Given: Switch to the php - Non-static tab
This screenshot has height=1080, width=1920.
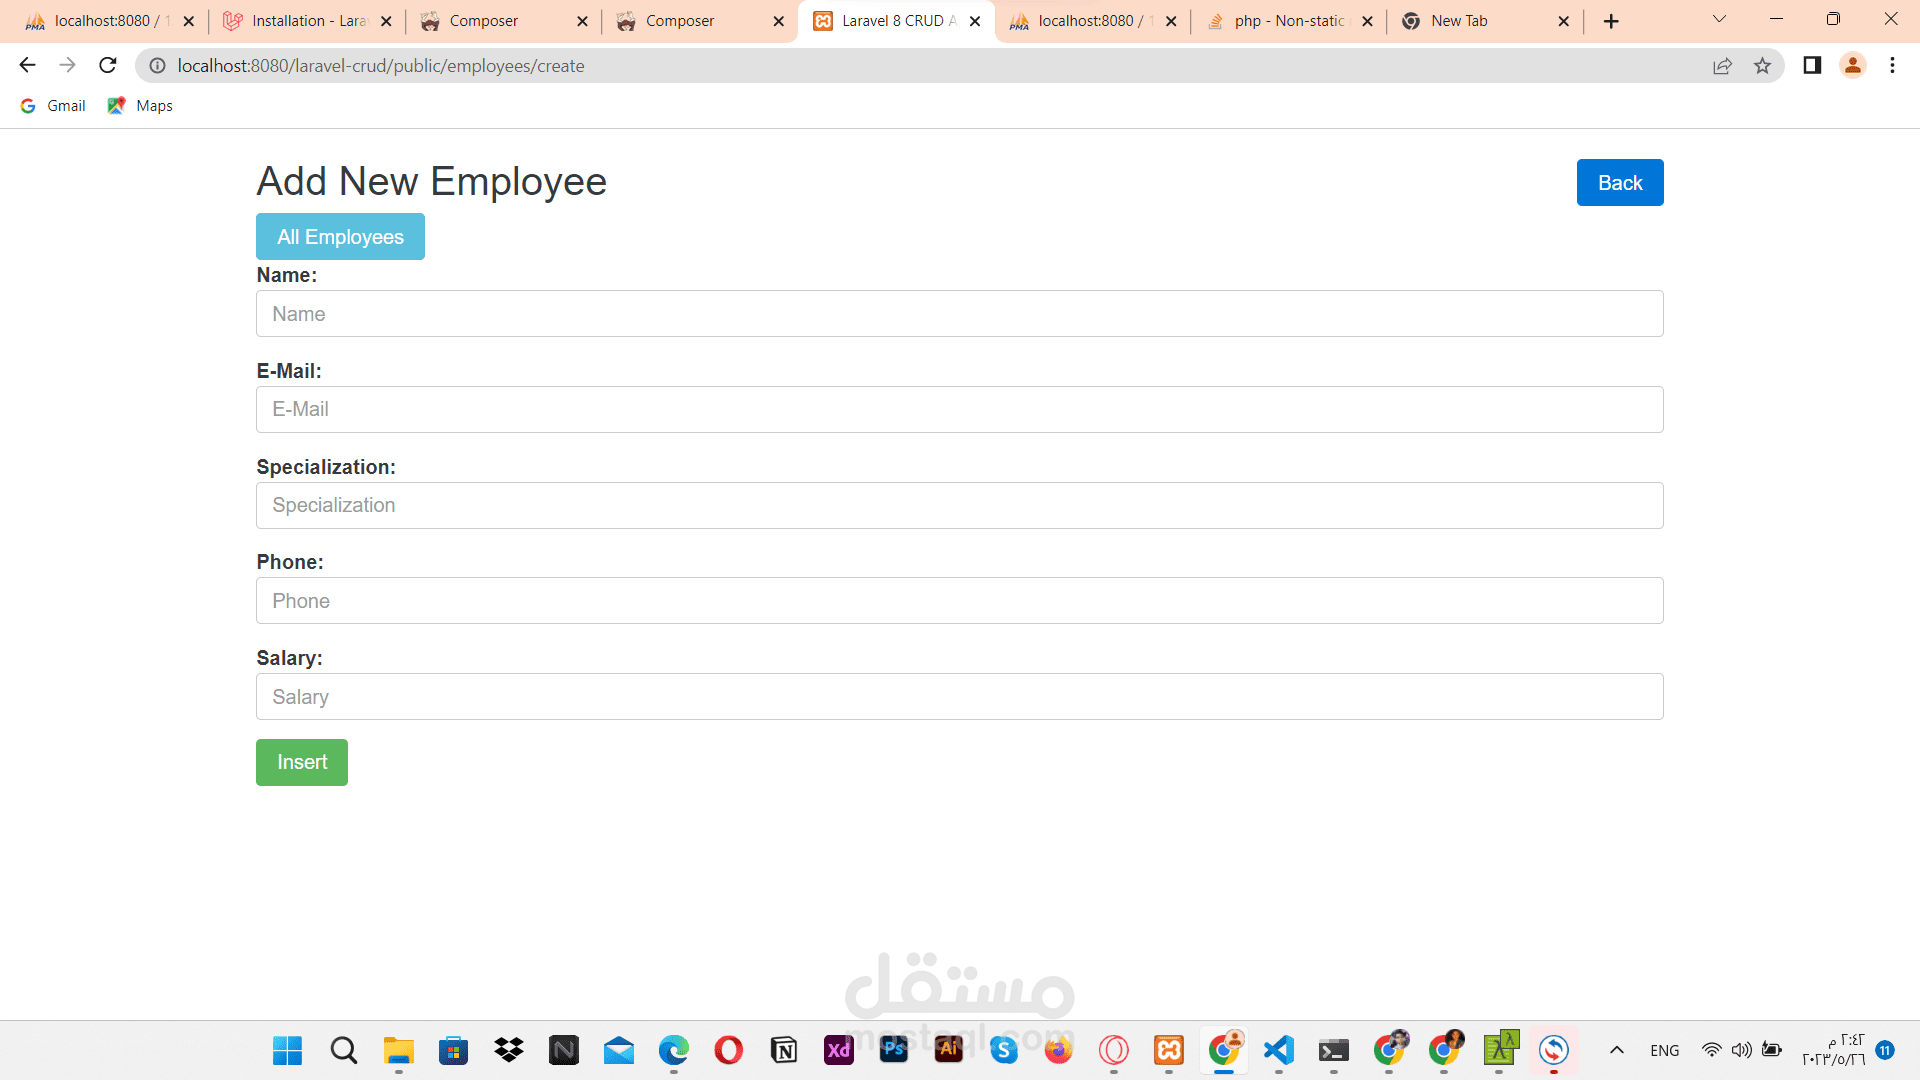Looking at the screenshot, I should (x=1288, y=21).
